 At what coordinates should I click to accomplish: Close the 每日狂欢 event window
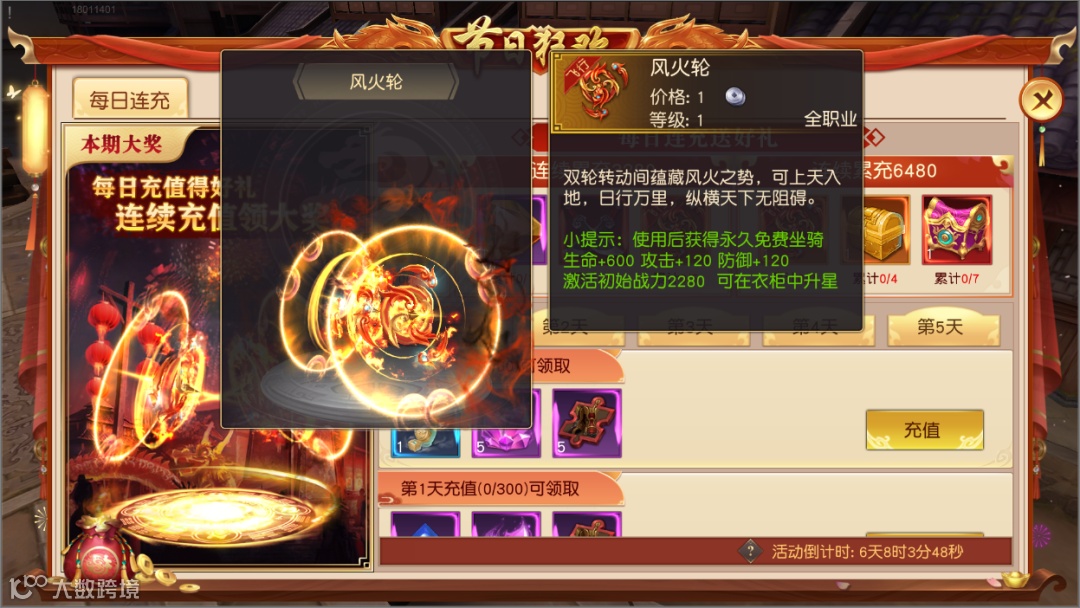click(x=1042, y=102)
